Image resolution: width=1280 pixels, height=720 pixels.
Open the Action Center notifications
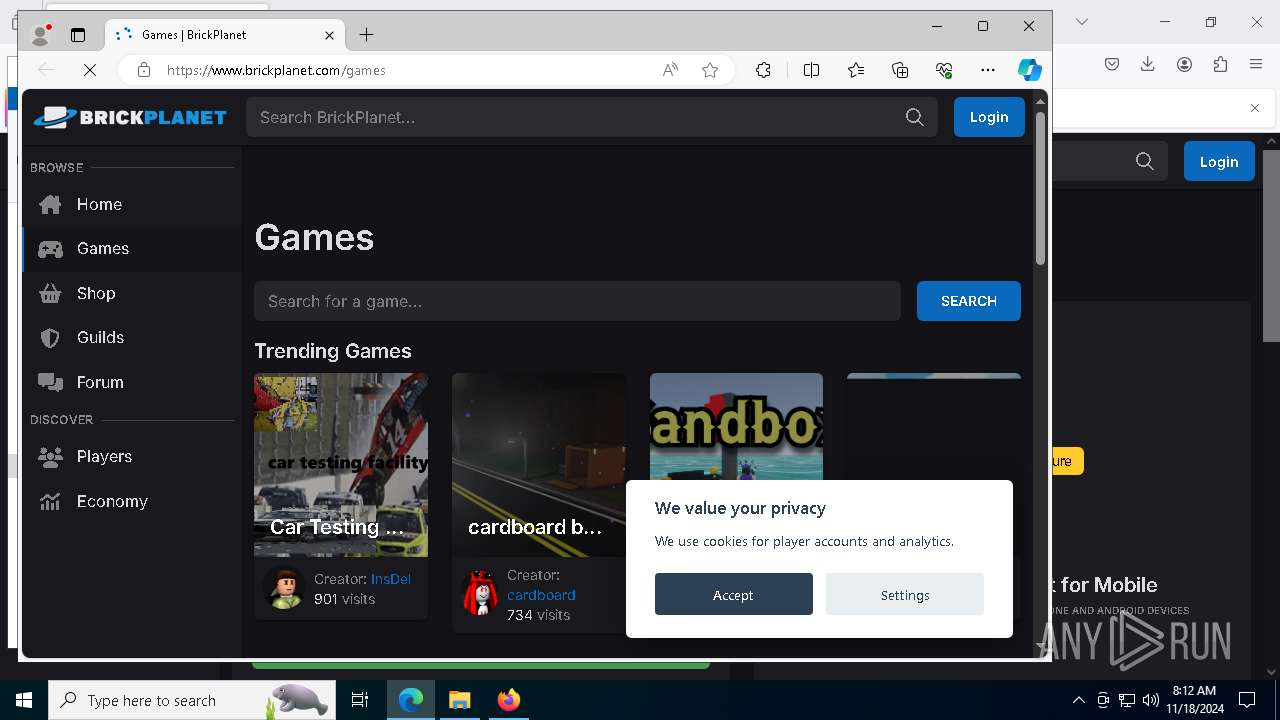1247,700
